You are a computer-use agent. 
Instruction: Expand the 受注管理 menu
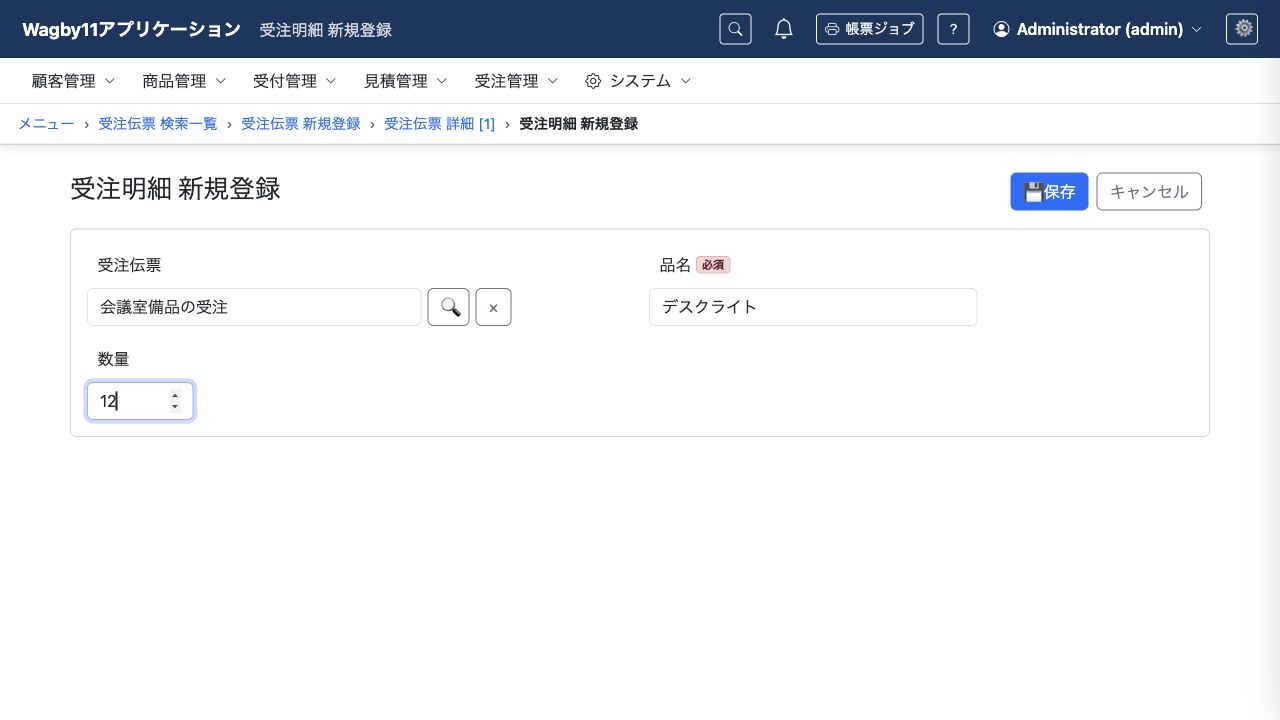pyautogui.click(x=516, y=81)
